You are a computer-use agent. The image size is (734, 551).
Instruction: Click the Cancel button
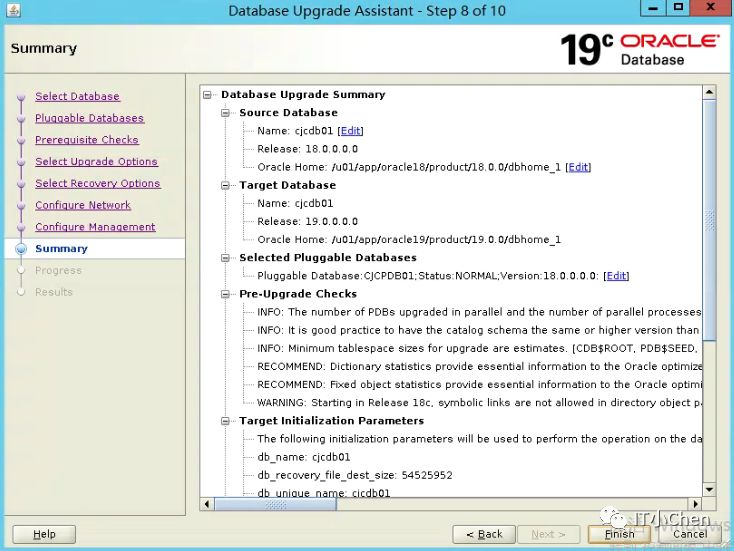point(690,534)
